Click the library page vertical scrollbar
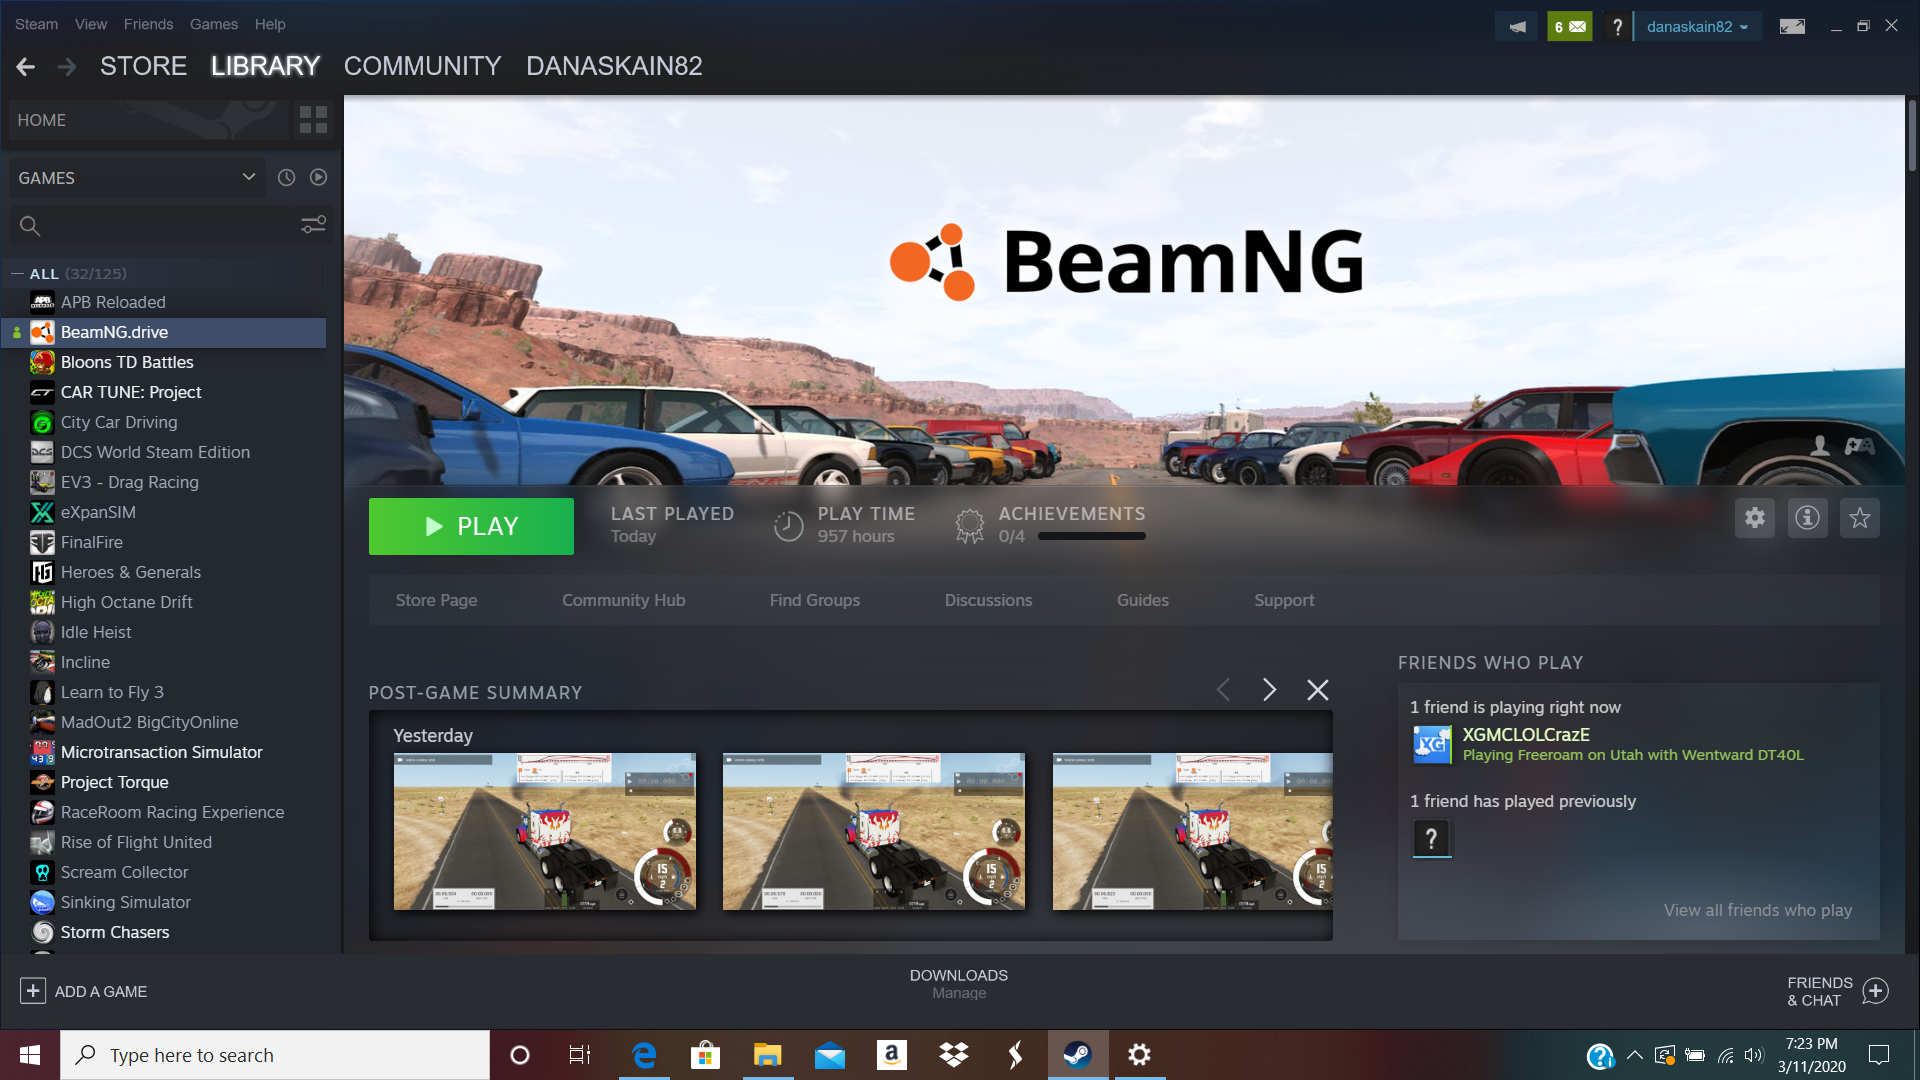The height and width of the screenshot is (1080, 1920). point(1912,135)
